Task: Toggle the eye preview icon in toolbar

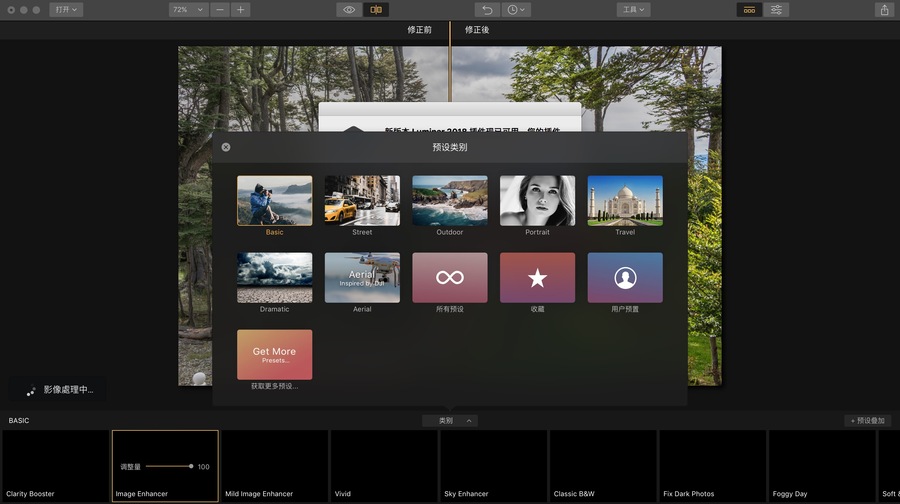Action: click(x=348, y=10)
